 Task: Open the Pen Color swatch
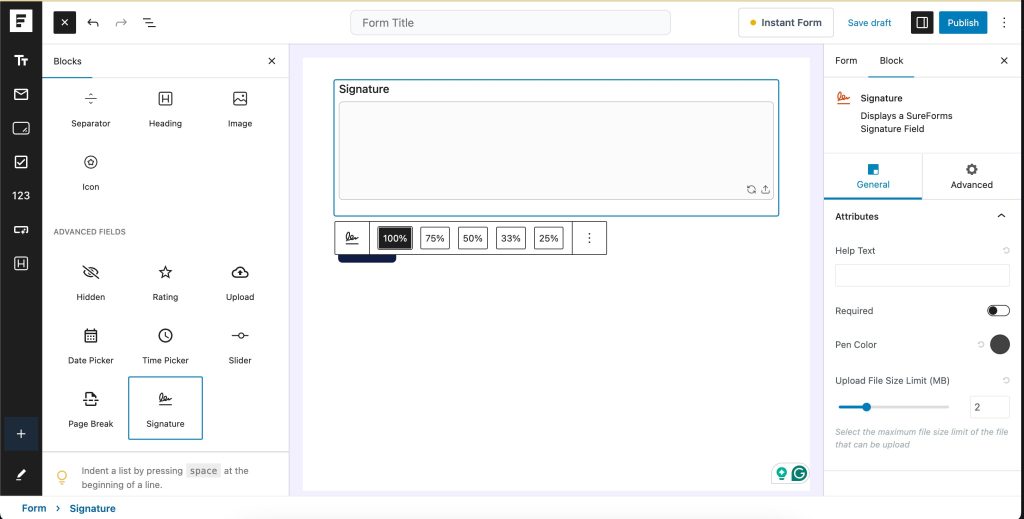click(999, 345)
